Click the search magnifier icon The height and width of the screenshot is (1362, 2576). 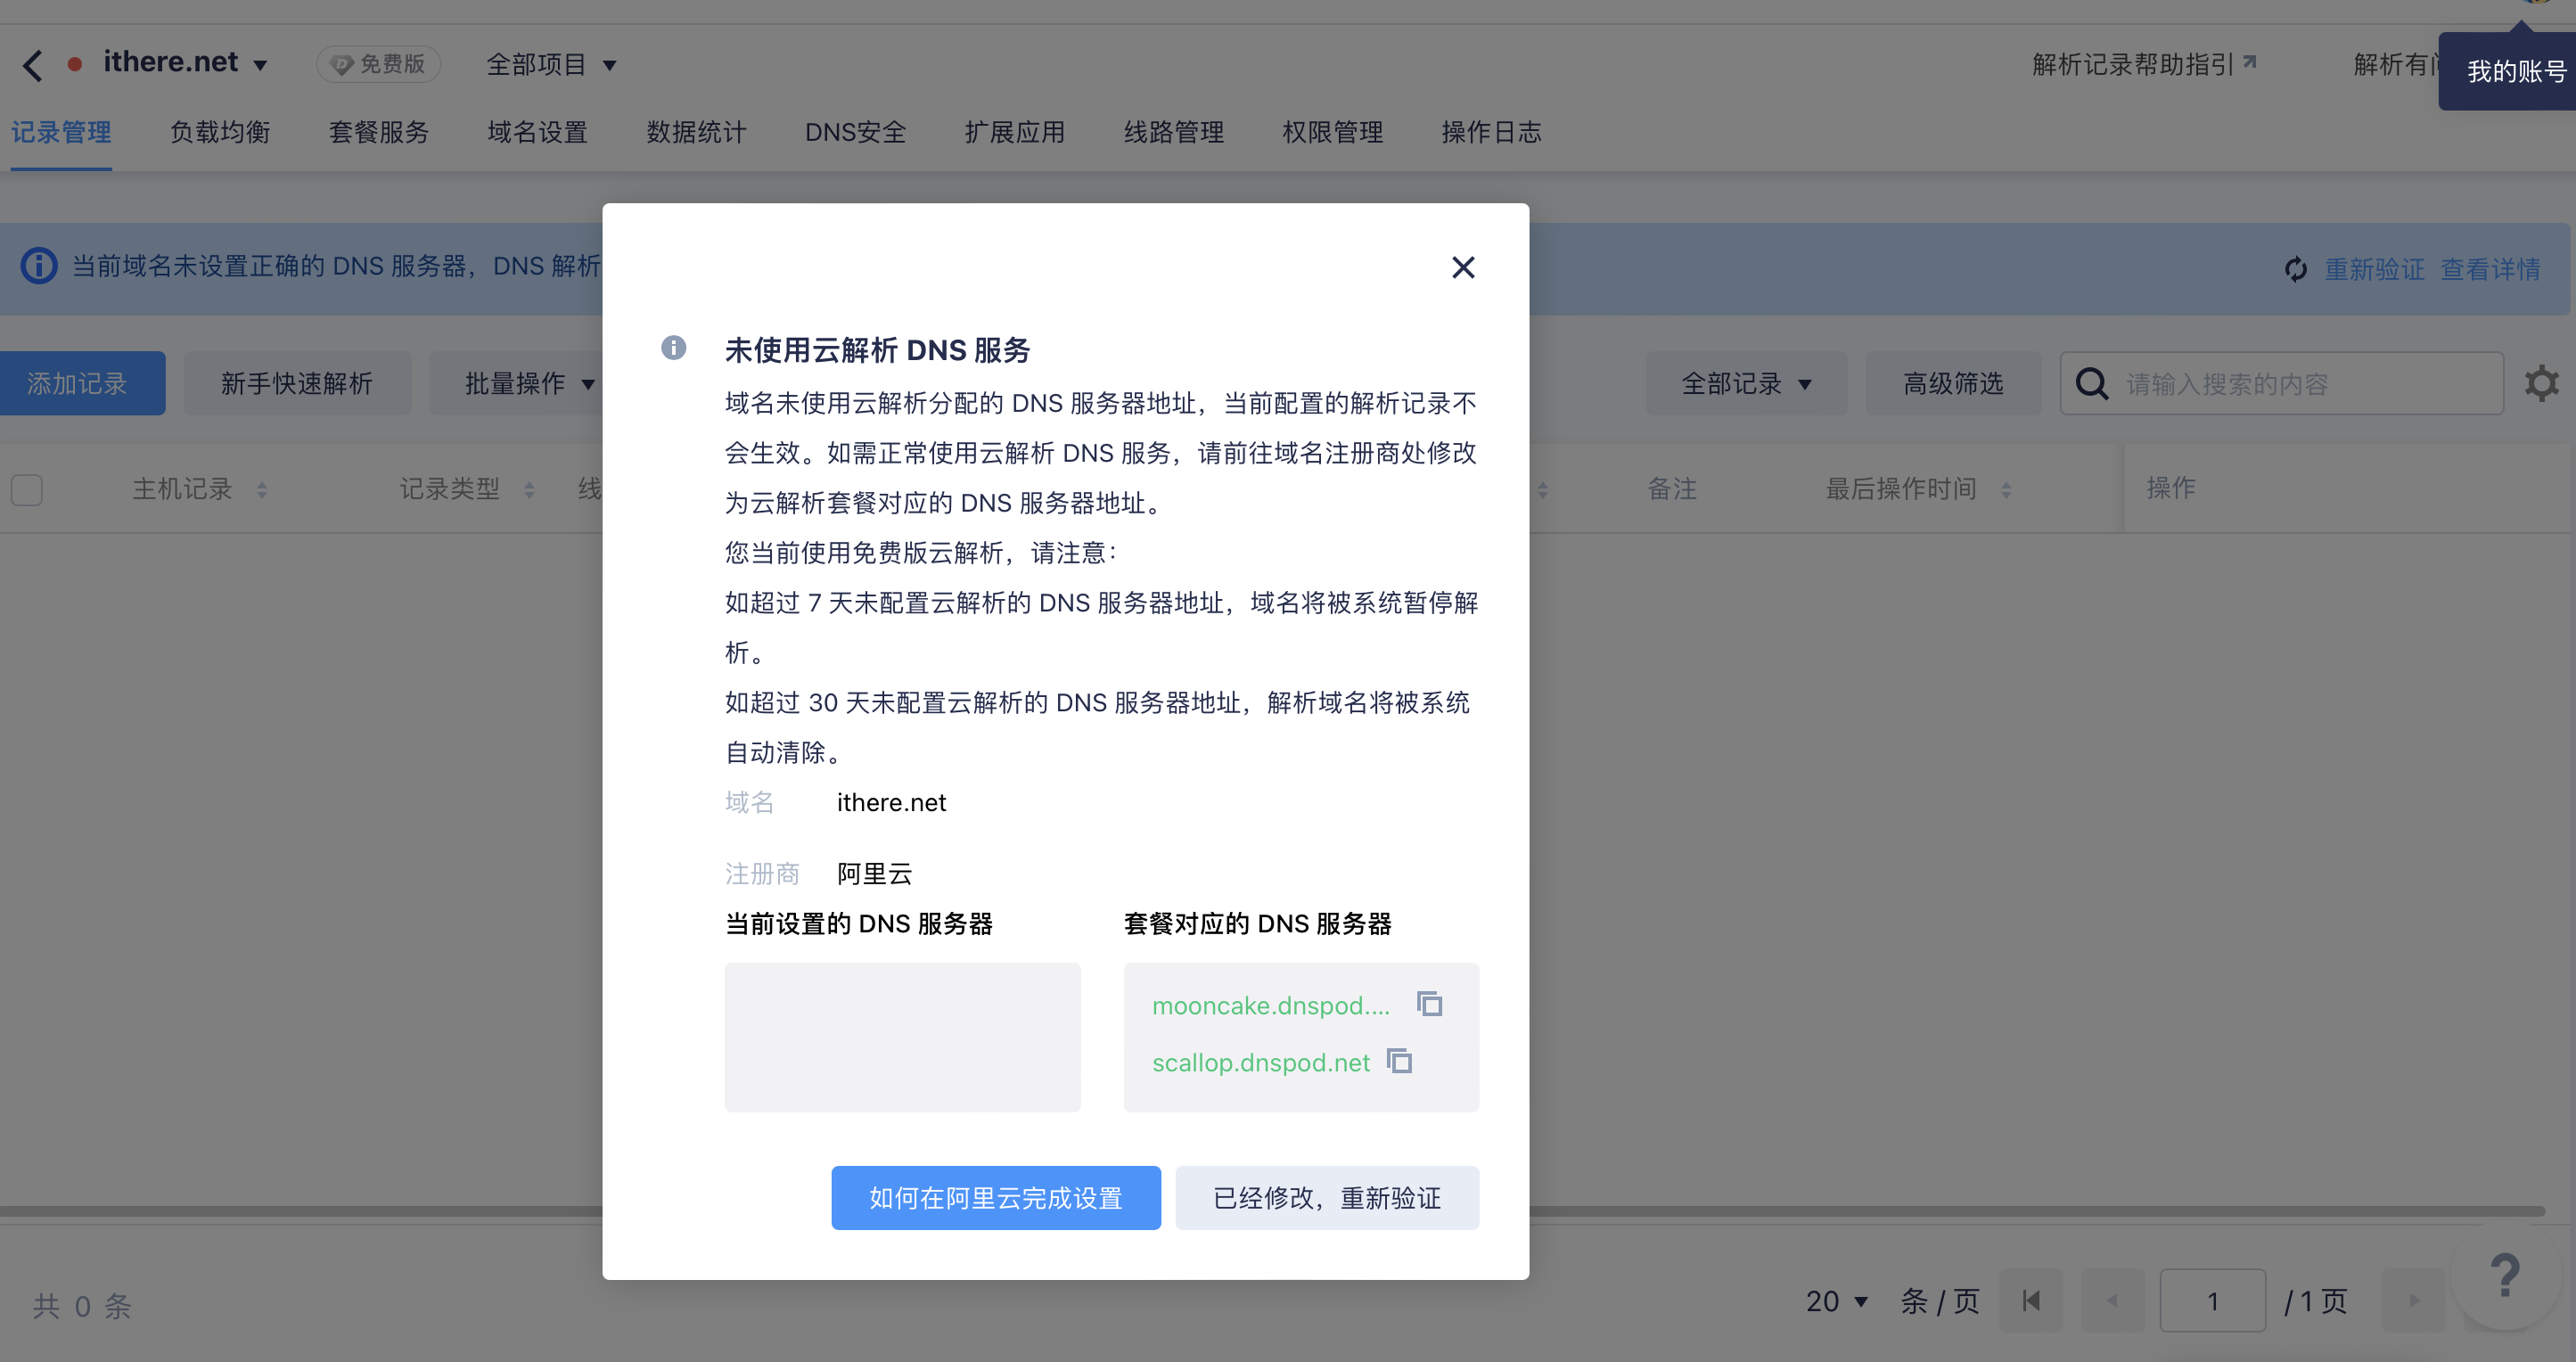click(x=2092, y=384)
